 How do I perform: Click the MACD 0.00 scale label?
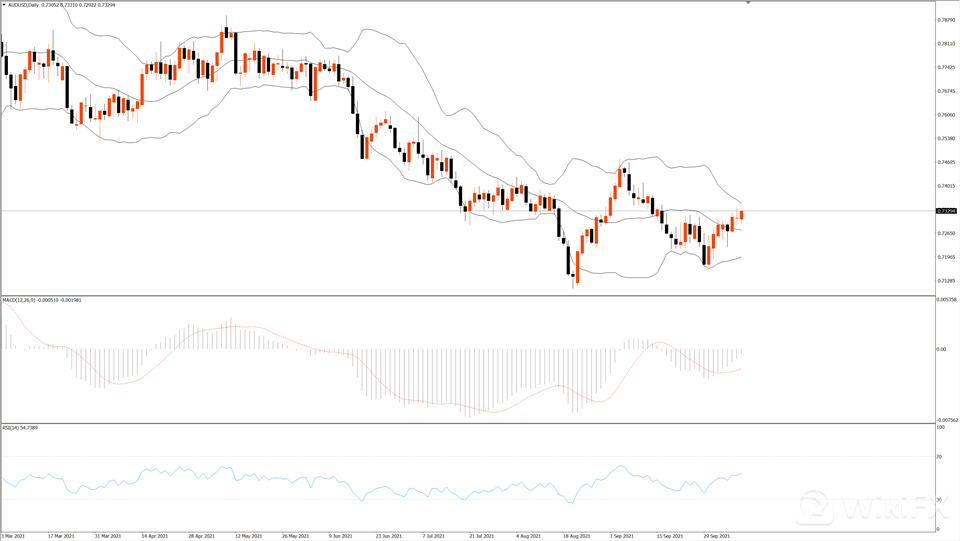click(941, 349)
